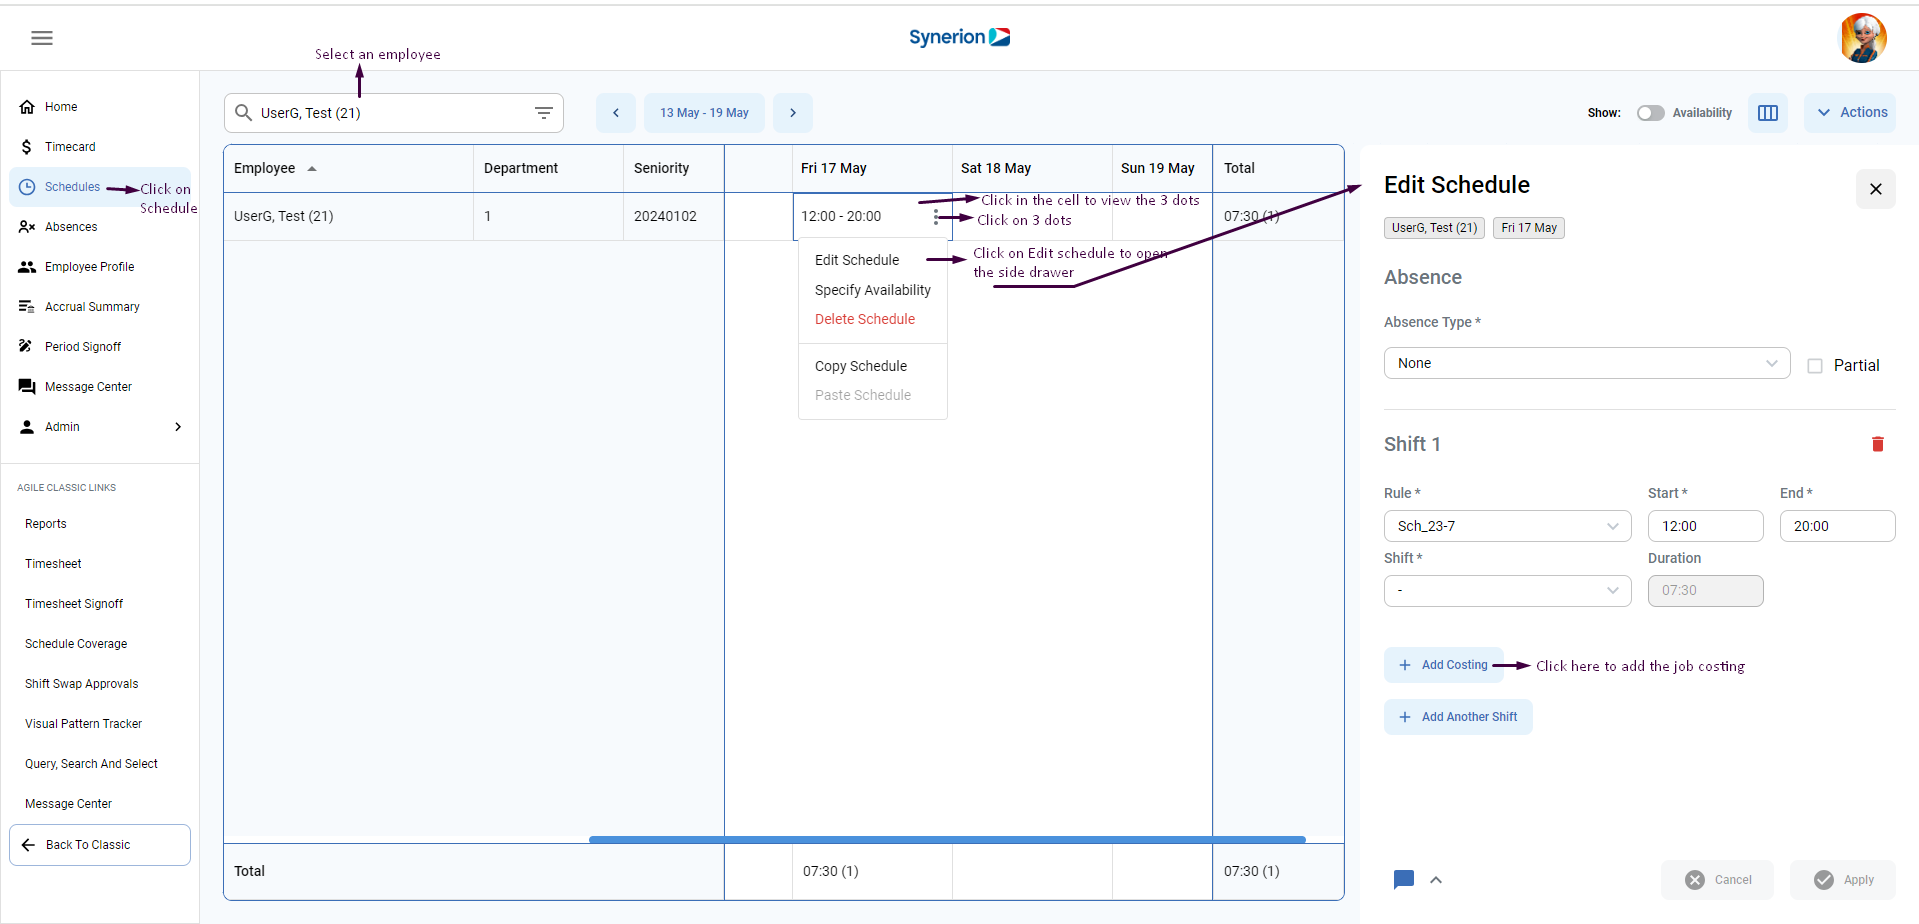
Task: Open the column layout icon button
Action: pos(1768,113)
